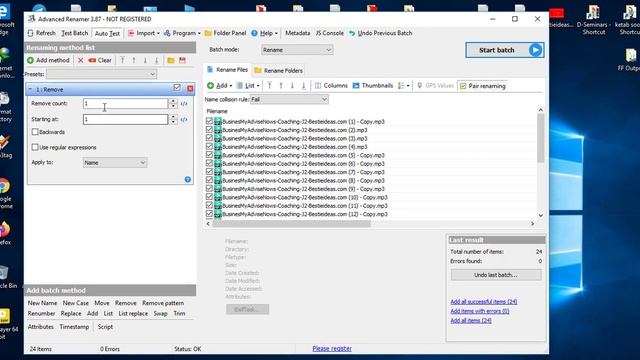Enable the Backwards checkbox
640x360 pixels.
pos(35,132)
